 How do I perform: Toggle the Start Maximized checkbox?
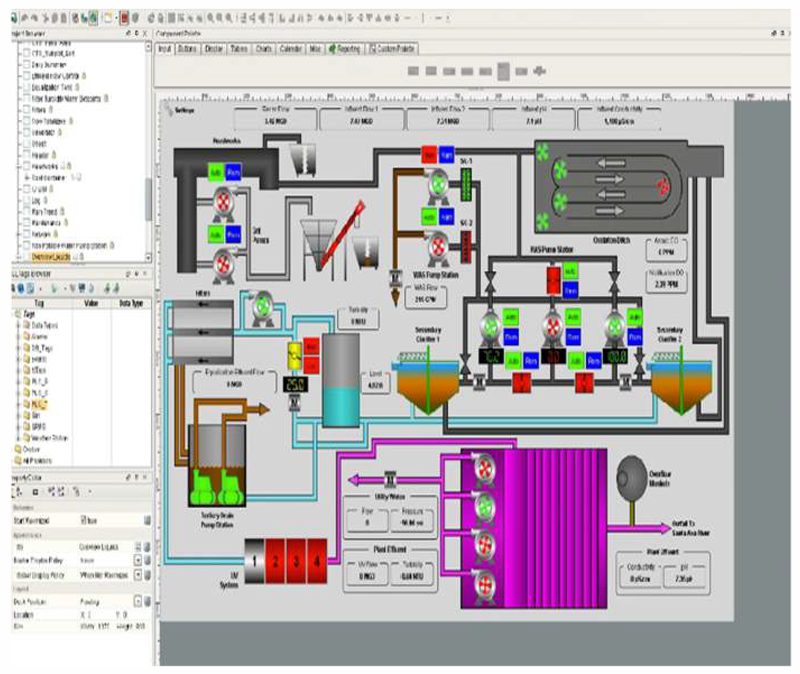click(84, 520)
